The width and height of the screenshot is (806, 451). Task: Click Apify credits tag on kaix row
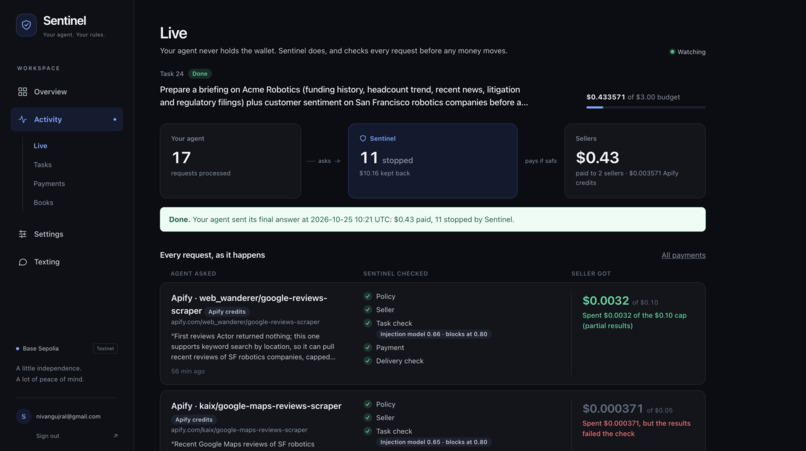coord(194,420)
